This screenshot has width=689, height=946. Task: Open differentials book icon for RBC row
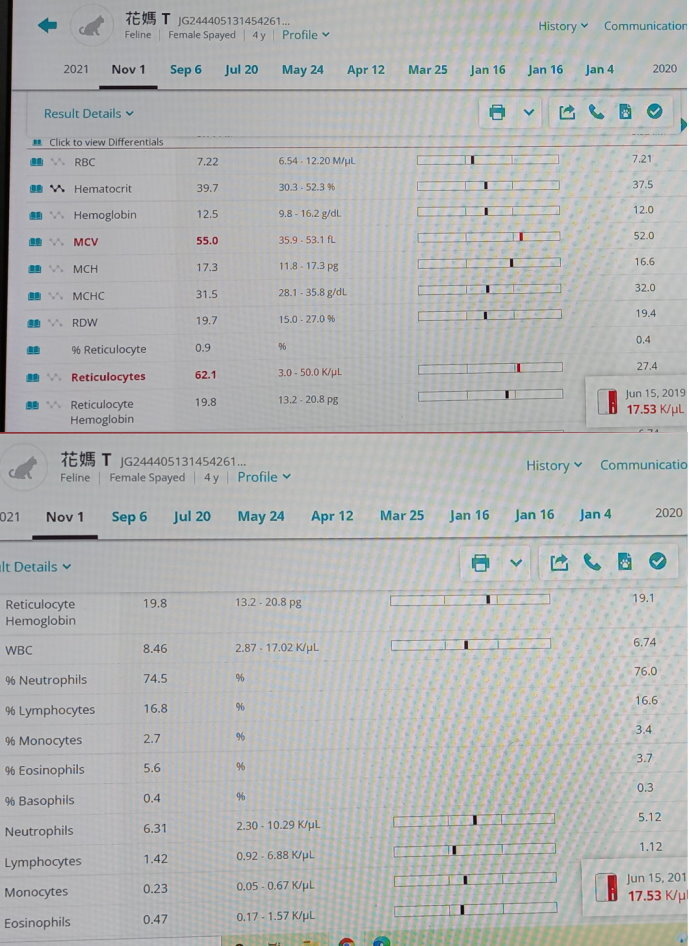point(36,162)
